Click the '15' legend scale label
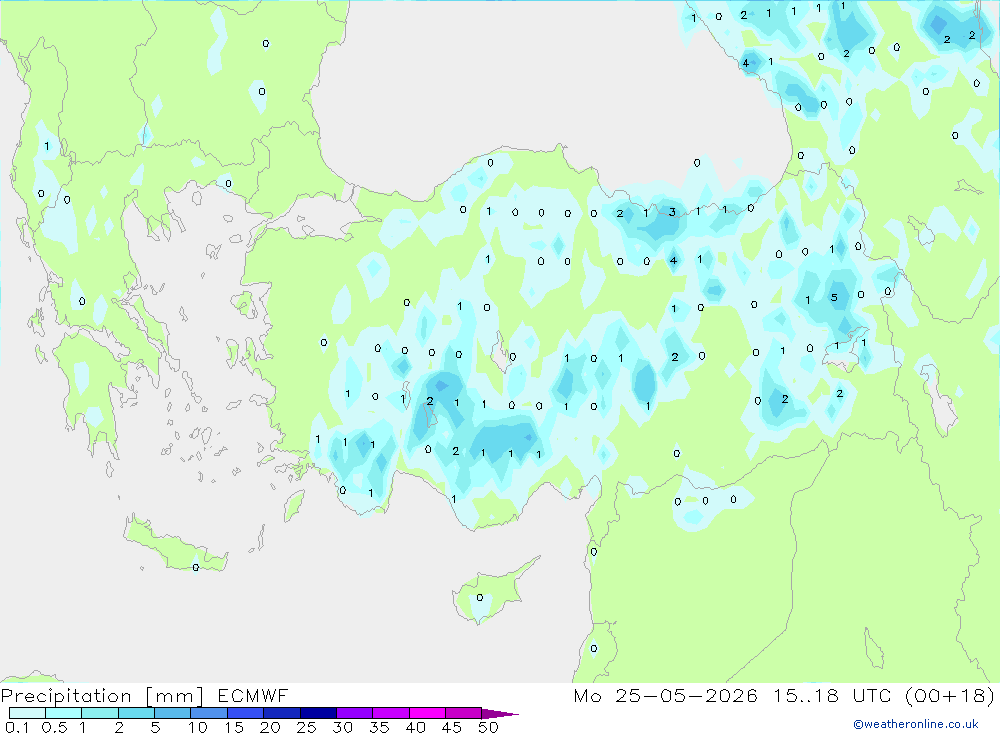Viewport: 1000px width, 733px height. pyautogui.click(x=234, y=727)
